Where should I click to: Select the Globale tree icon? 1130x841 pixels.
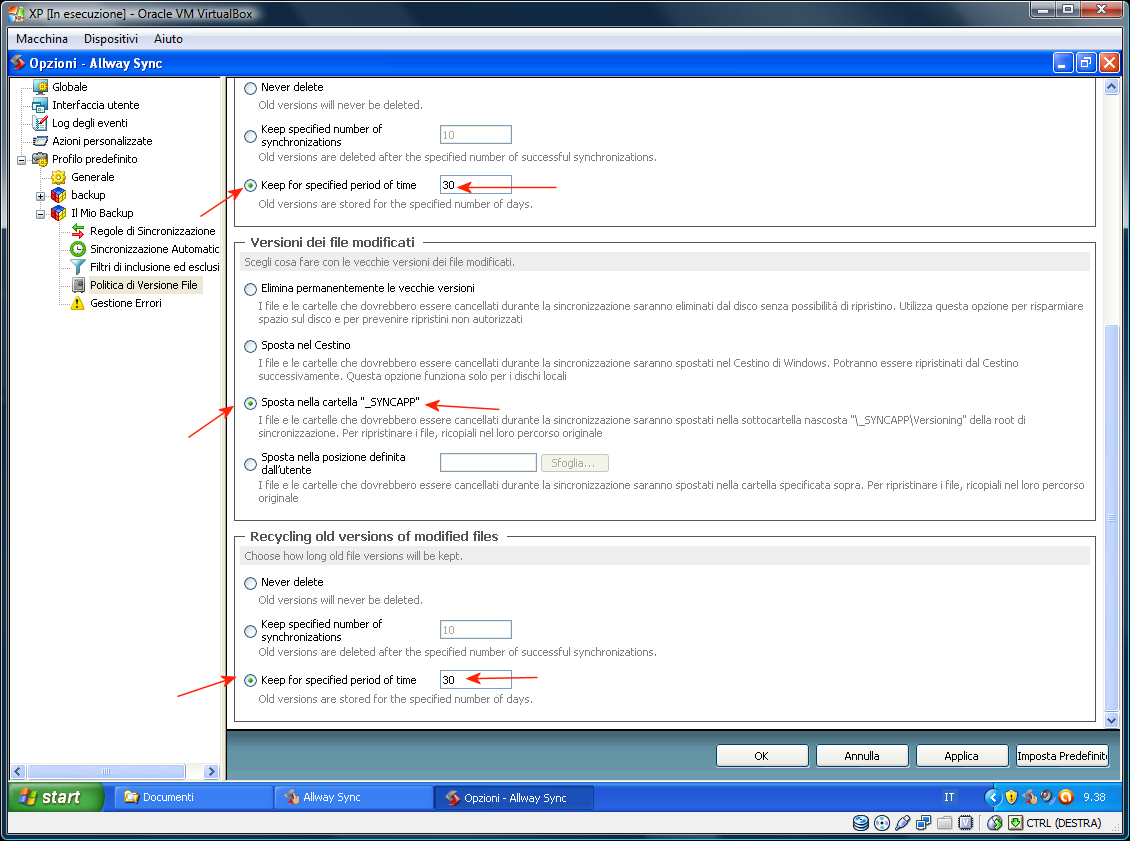click(40, 87)
